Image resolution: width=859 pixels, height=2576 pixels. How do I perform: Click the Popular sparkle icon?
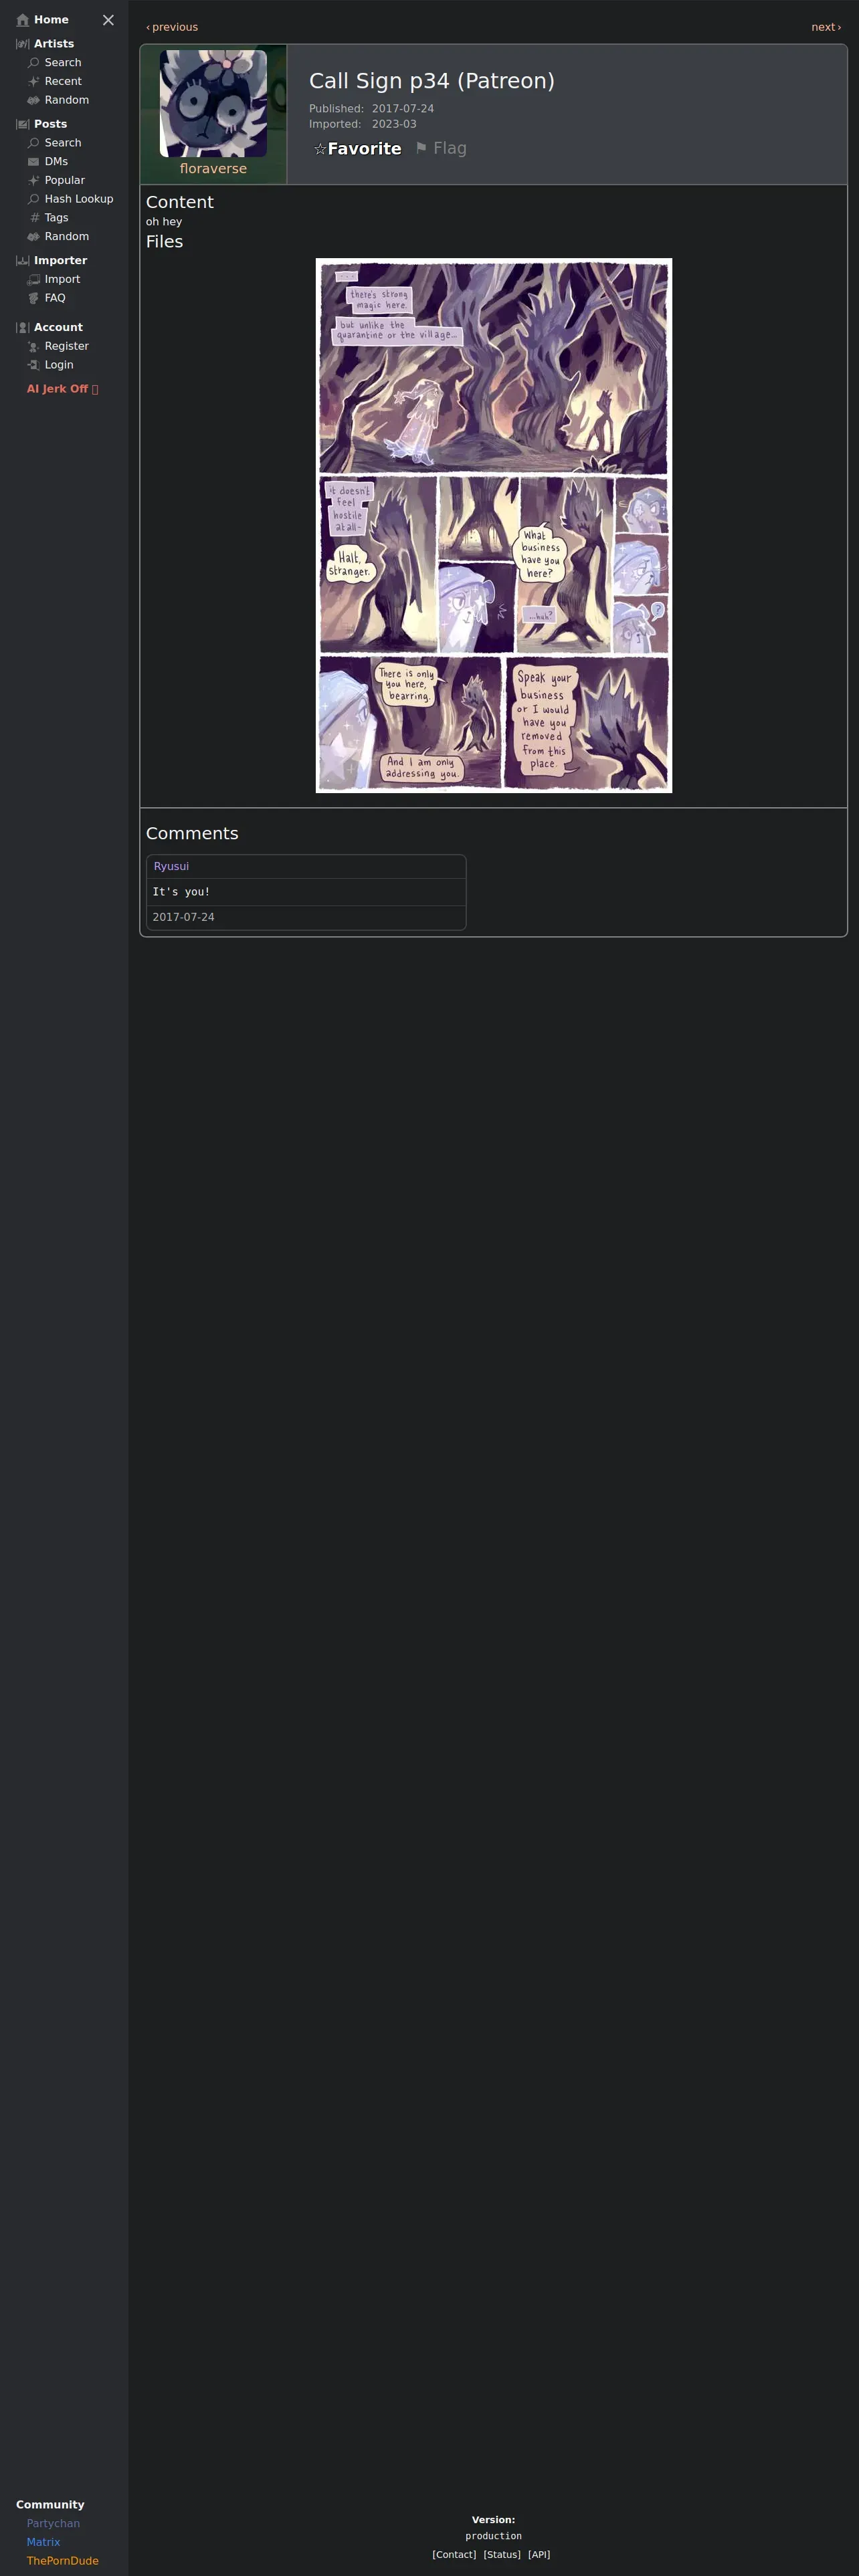[34, 180]
